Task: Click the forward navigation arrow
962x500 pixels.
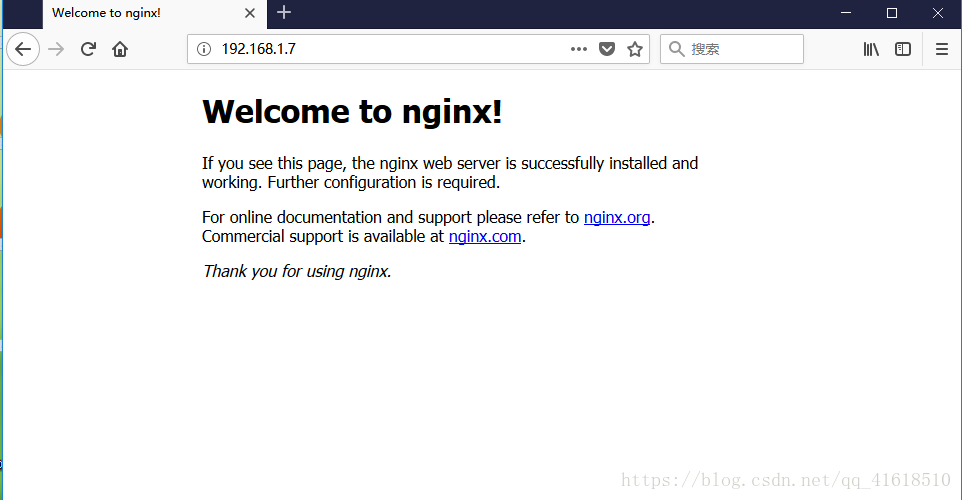Action: (x=56, y=49)
